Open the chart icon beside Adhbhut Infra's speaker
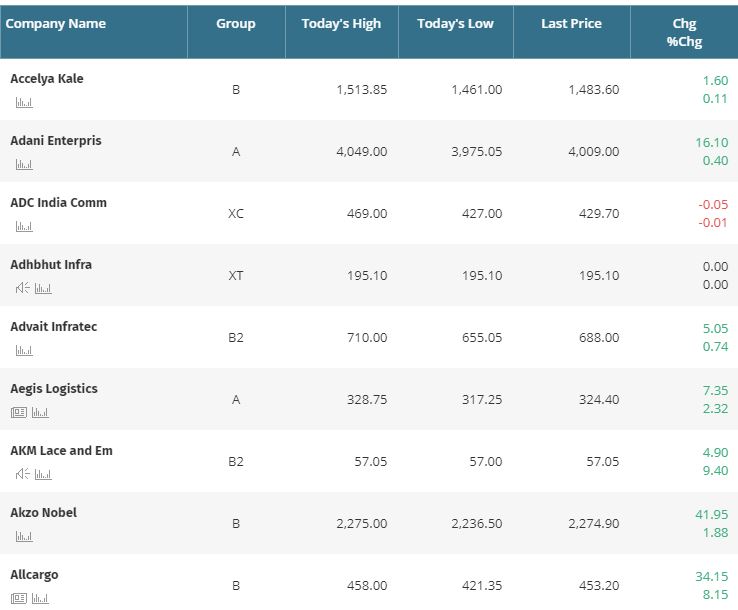The height and width of the screenshot is (610, 738). [43, 288]
